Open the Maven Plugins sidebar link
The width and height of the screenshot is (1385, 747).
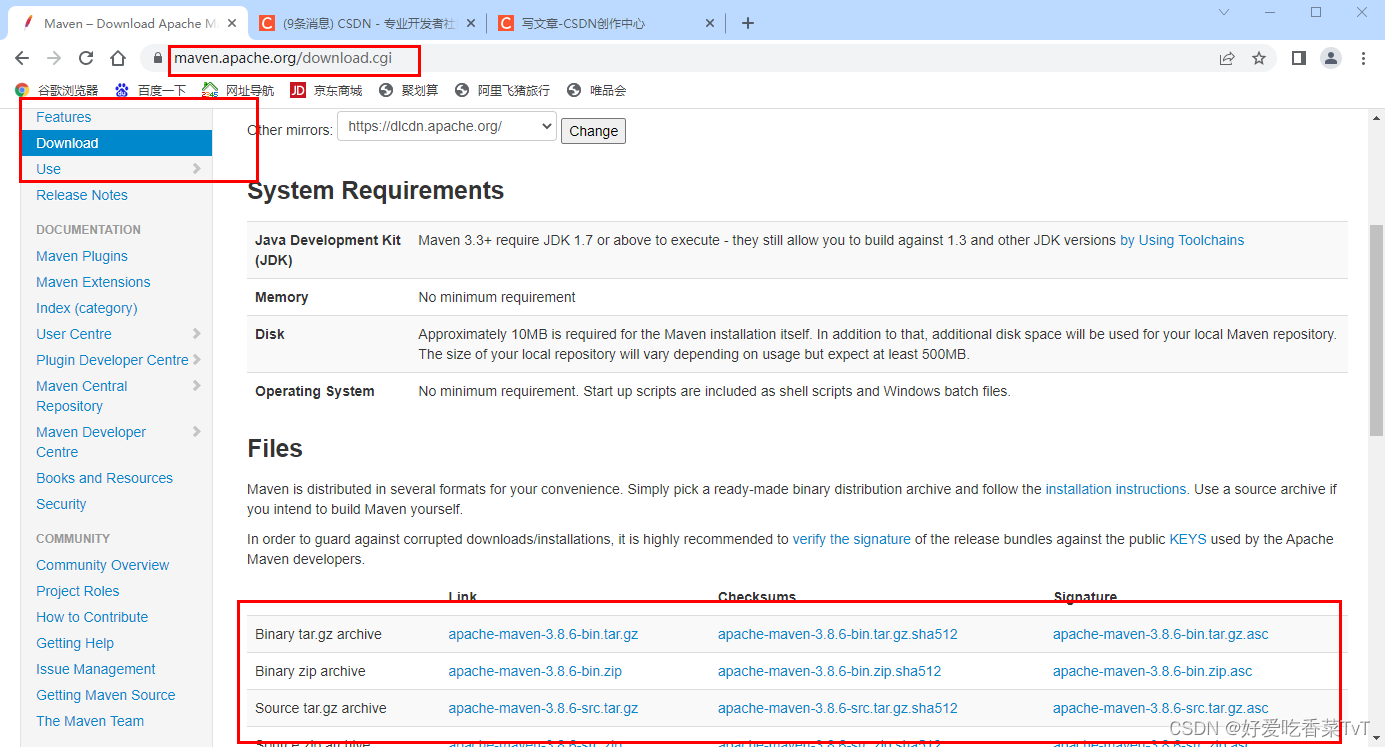pyautogui.click(x=82, y=256)
